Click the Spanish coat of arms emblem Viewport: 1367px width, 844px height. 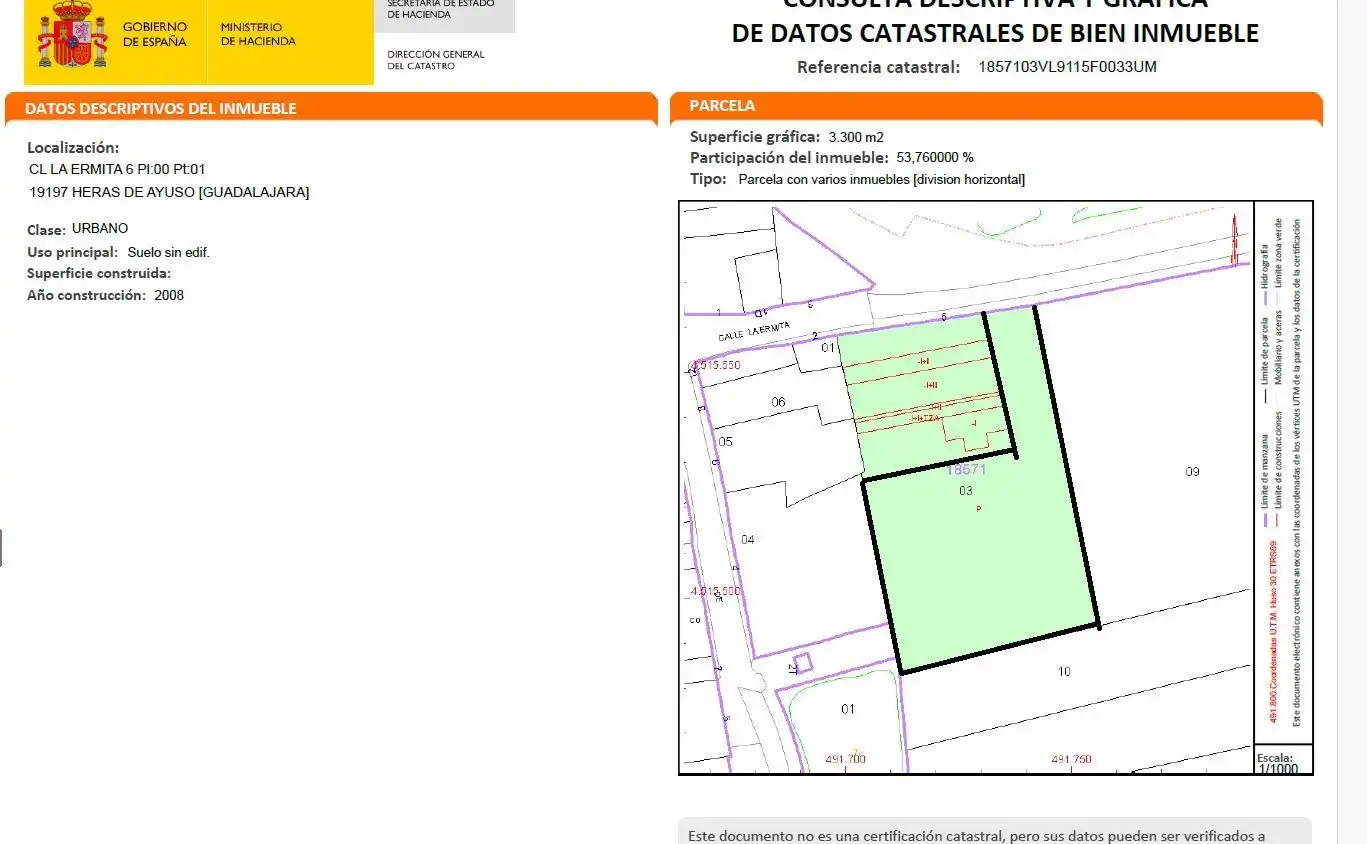click(x=73, y=34)
